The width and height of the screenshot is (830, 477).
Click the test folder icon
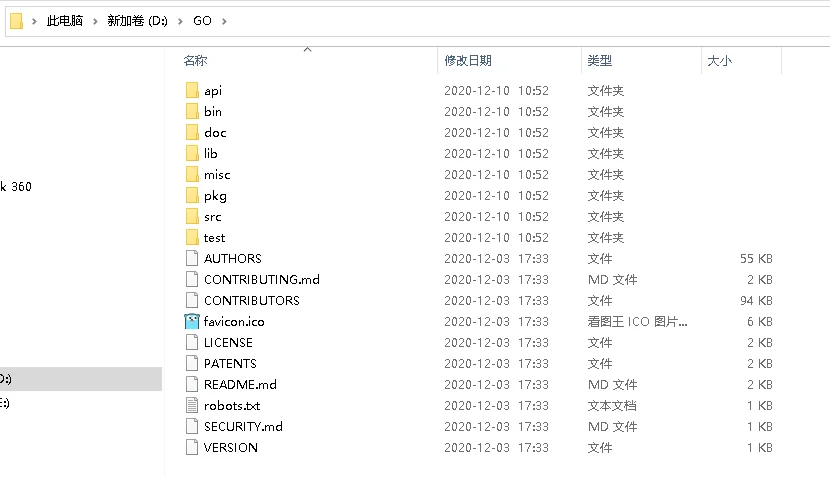(x=192, y=238)
